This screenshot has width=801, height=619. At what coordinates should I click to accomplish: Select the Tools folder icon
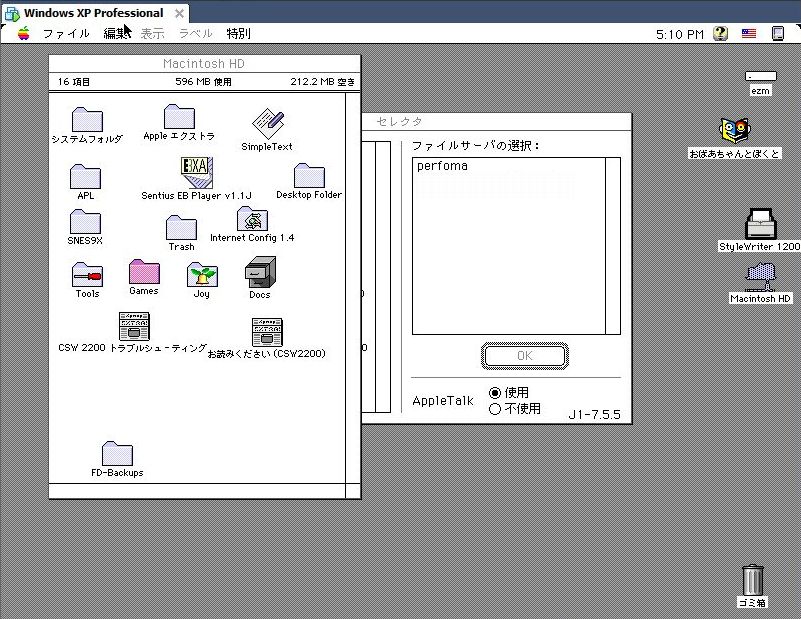(x=87, y=275)
